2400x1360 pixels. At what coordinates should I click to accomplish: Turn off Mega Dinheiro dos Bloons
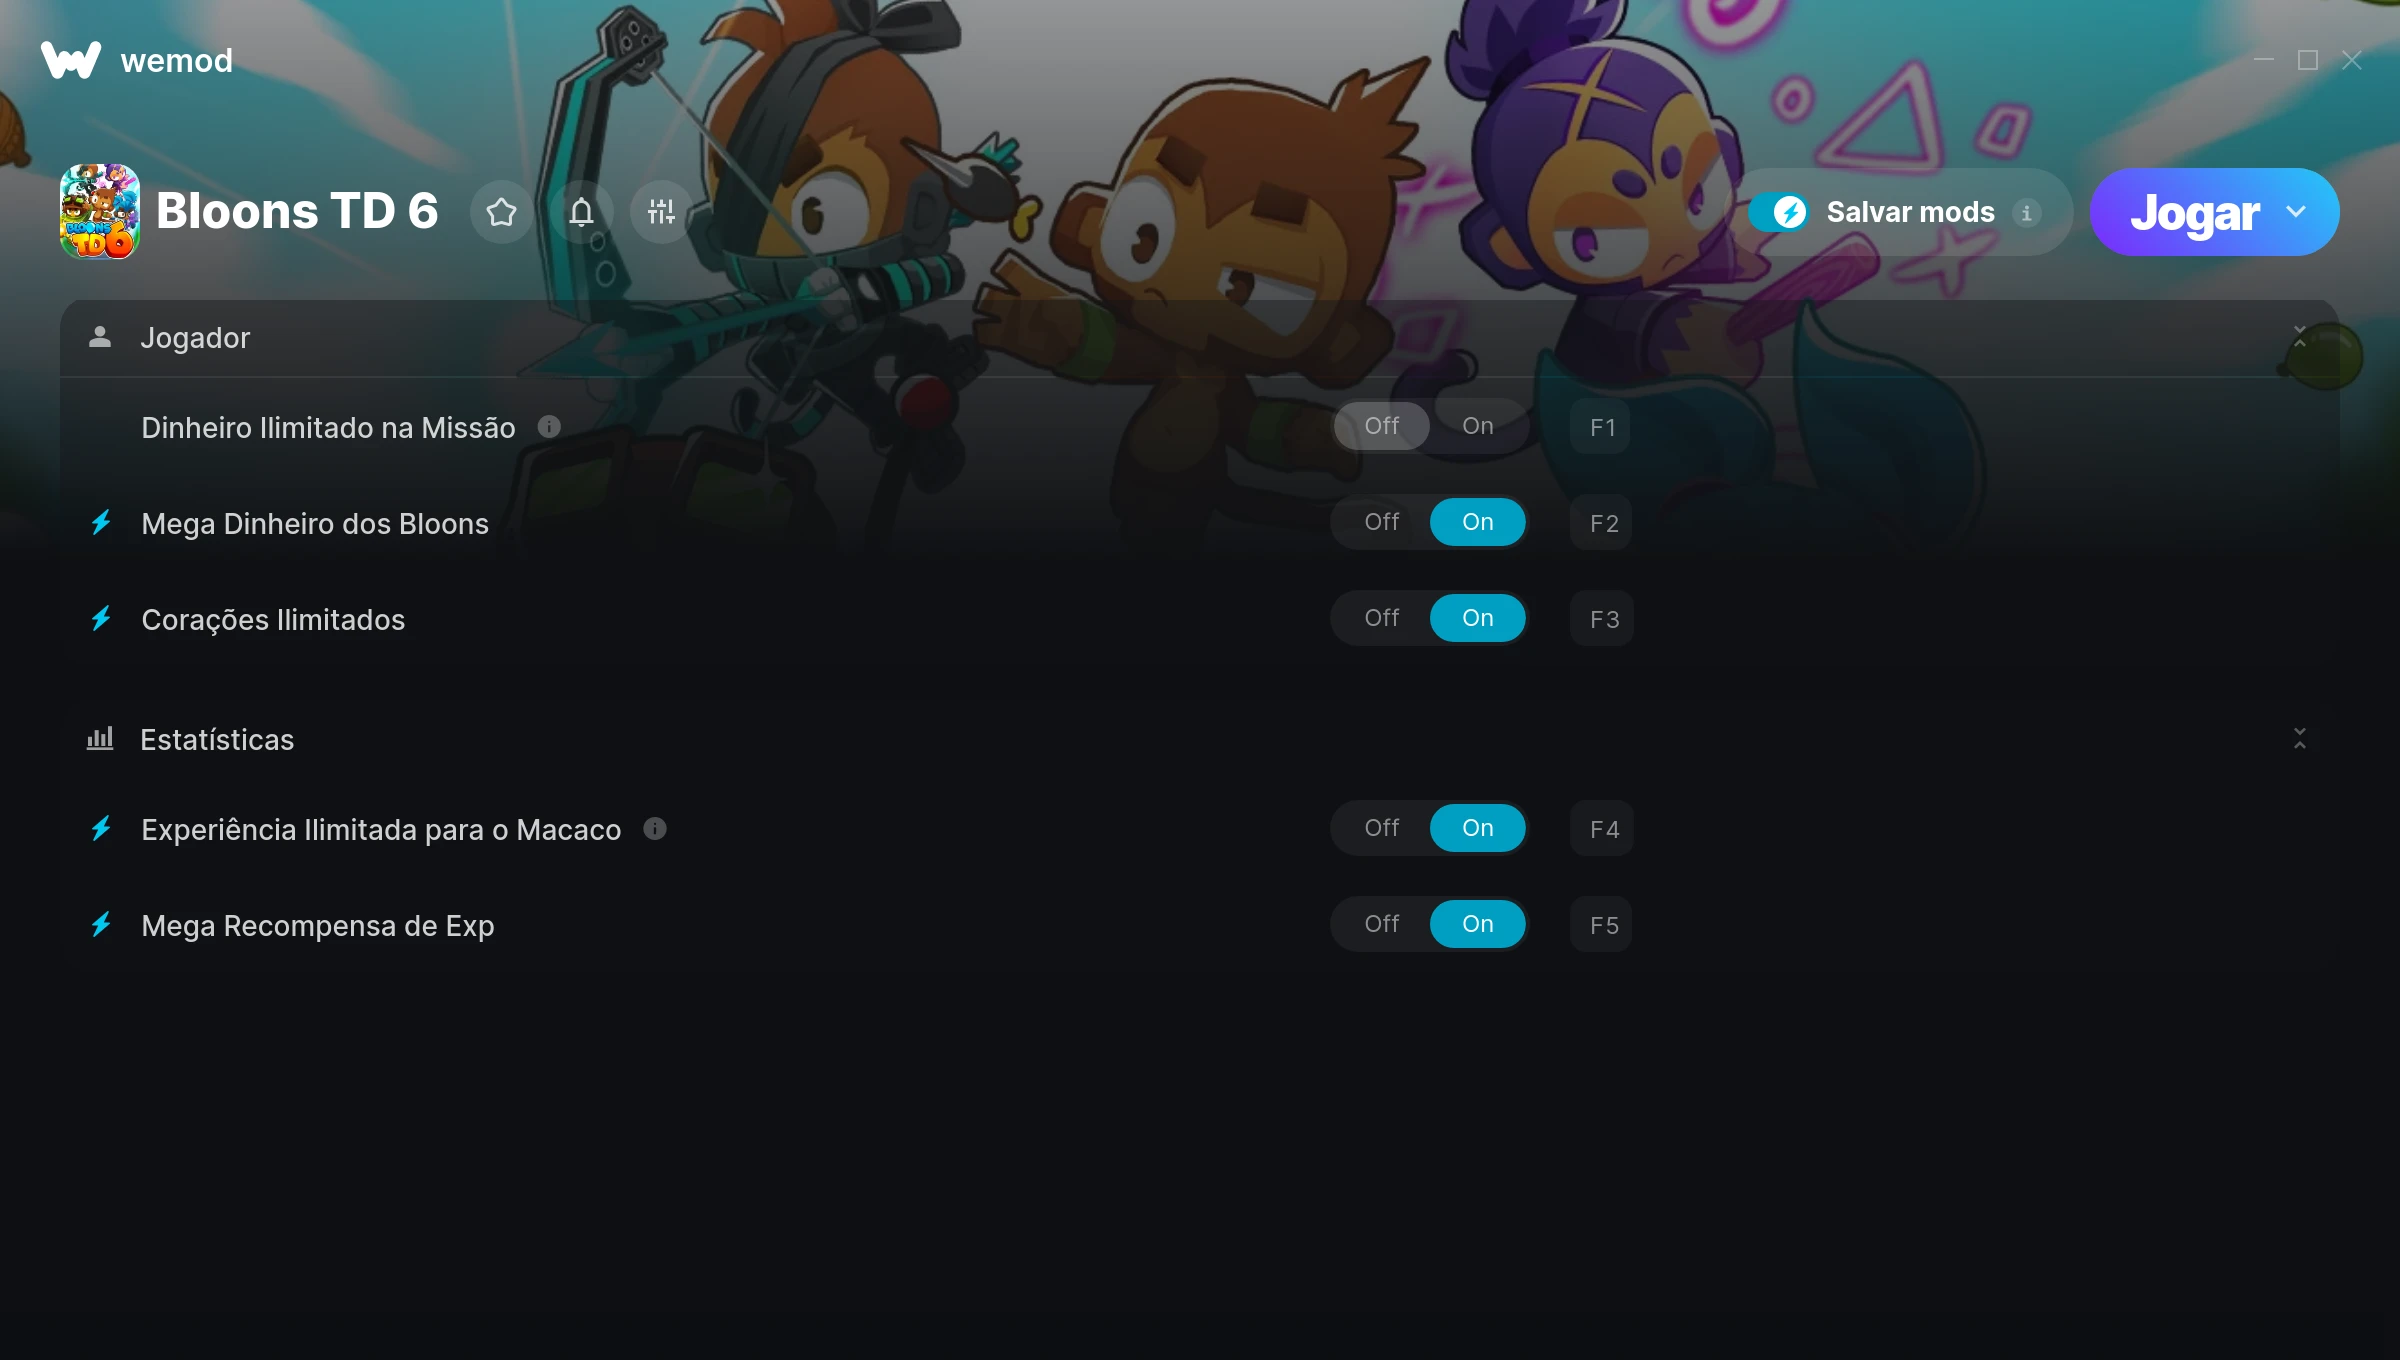click(x=1382, y=522)
